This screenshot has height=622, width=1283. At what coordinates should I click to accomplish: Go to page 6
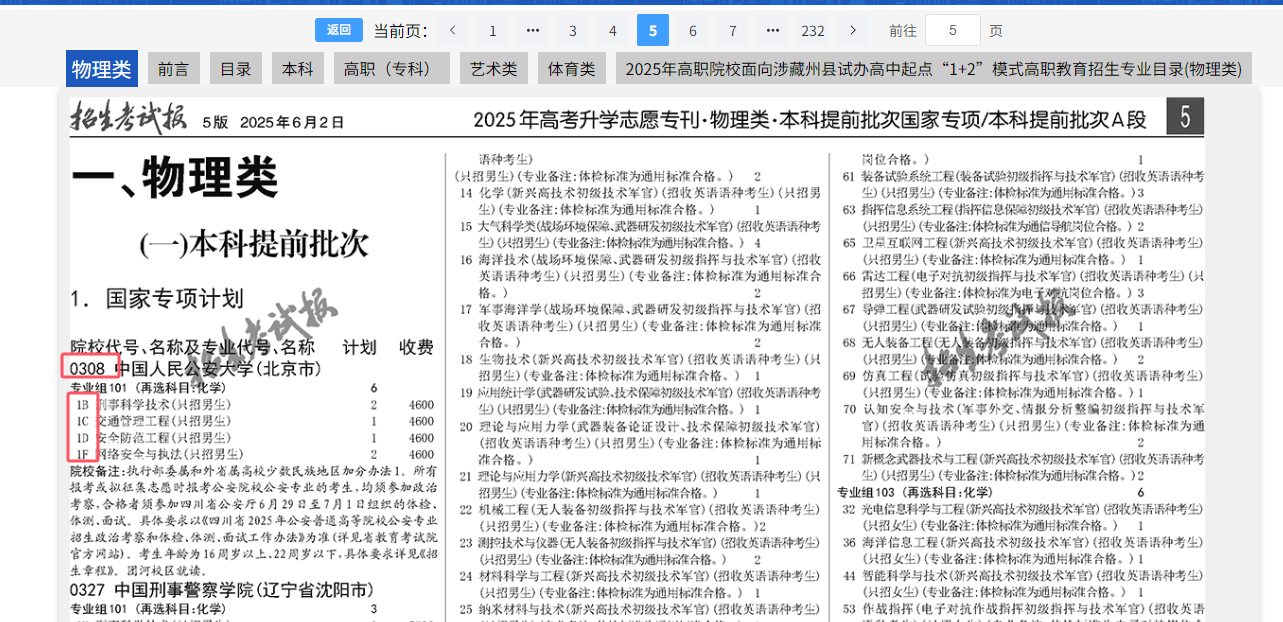coord(693,30)
